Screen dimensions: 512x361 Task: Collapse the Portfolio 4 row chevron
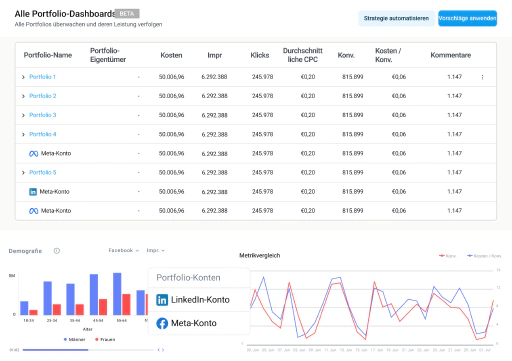[x=23, y=134]
